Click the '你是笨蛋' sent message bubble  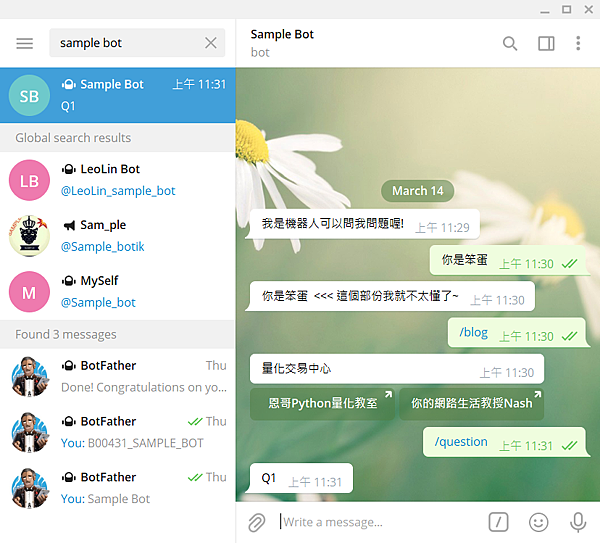(508, 260)
